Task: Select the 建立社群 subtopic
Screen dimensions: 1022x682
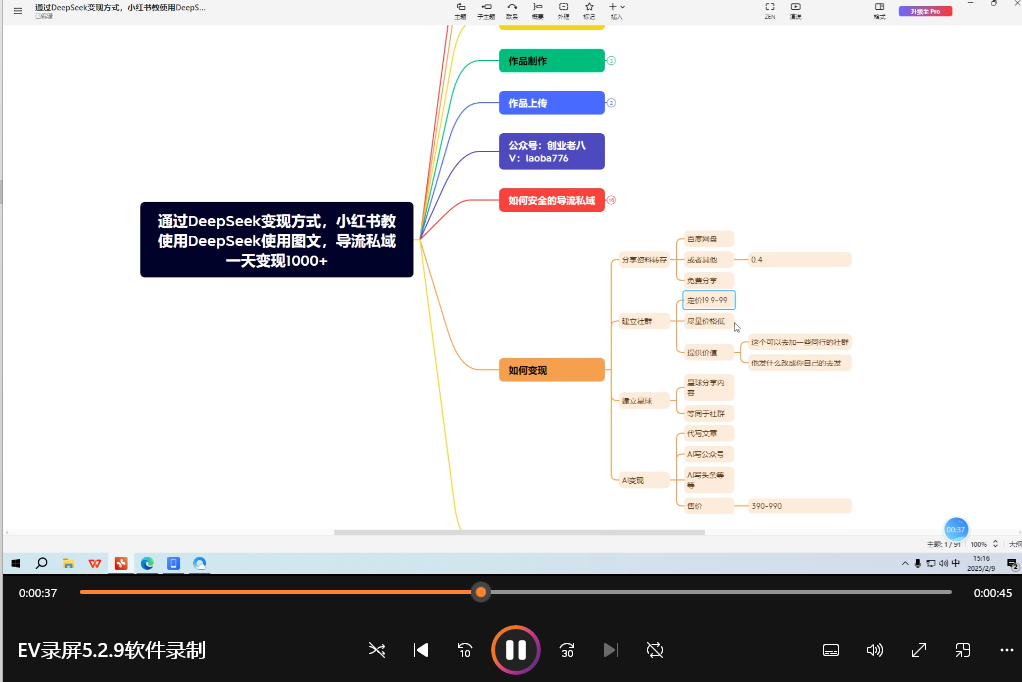Action: pyautogui.click(x=644, y=321)
